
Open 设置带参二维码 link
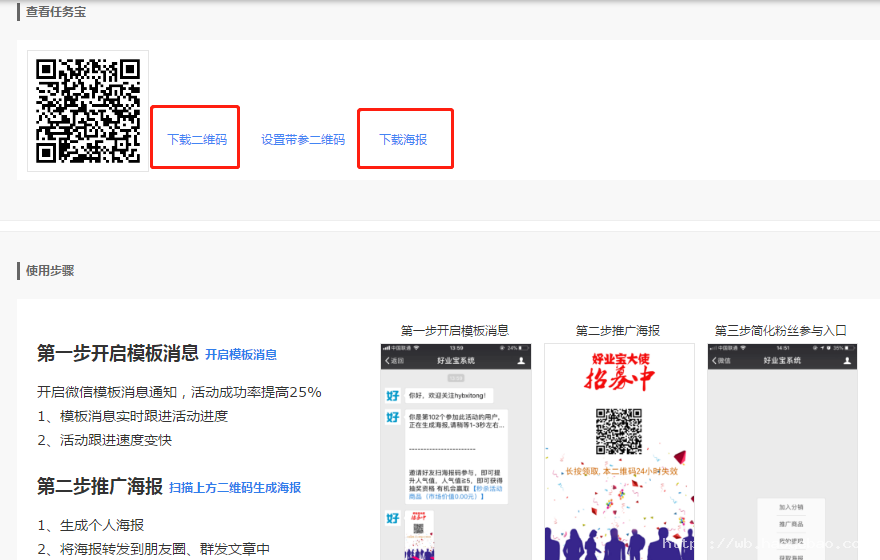[x=303, y=139]
